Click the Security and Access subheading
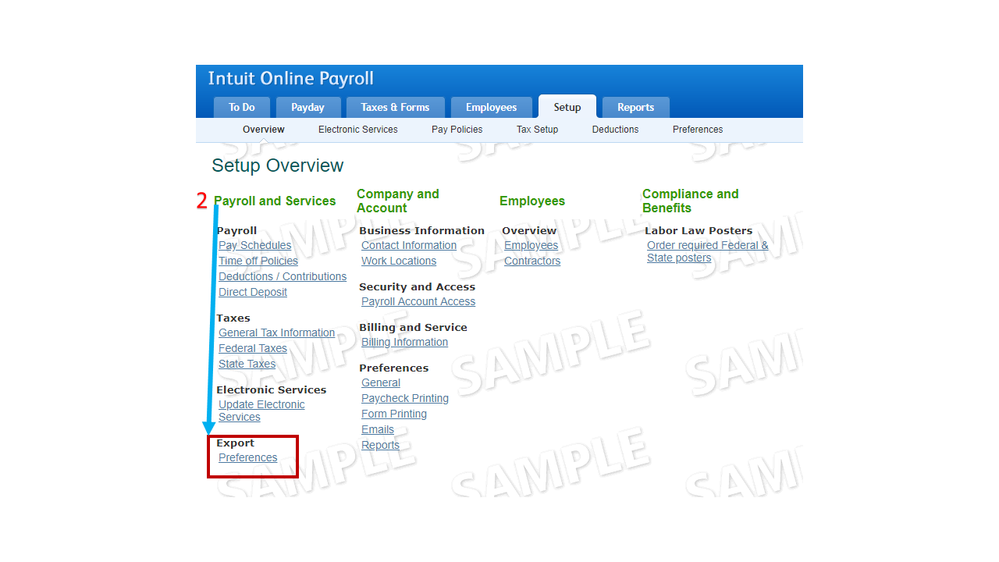 [417, 287]
